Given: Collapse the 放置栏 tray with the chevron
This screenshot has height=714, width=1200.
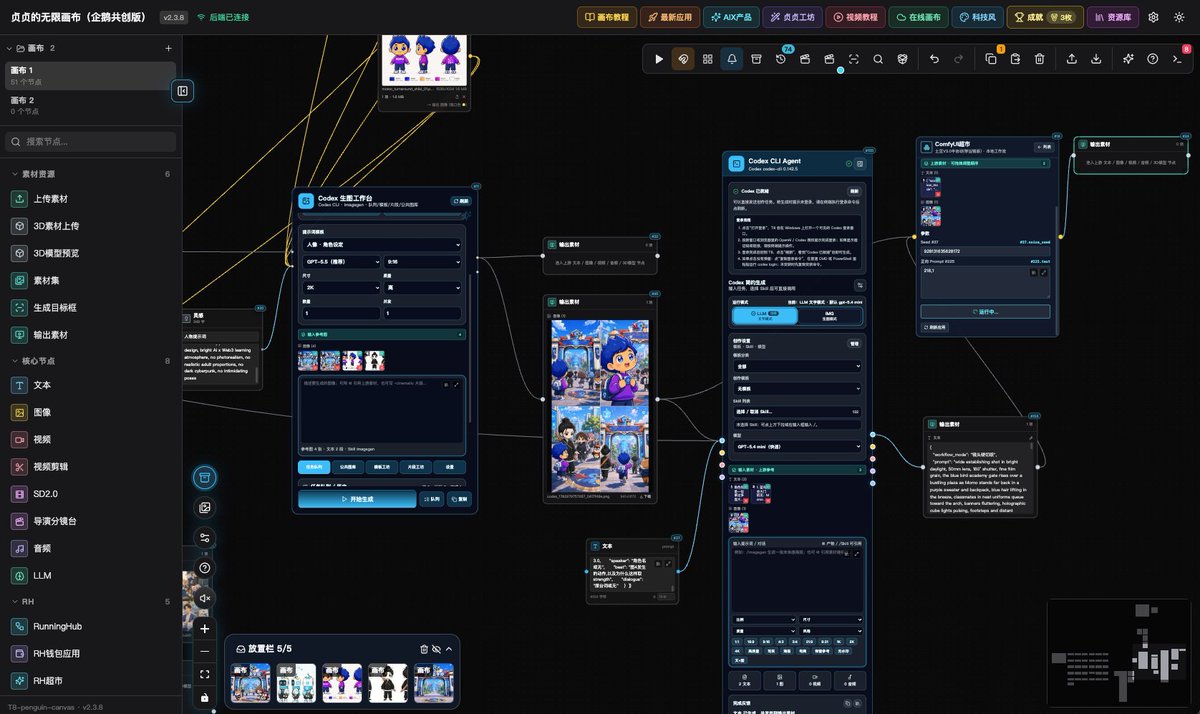Looking at the screenshot, I should click(449, 649).
